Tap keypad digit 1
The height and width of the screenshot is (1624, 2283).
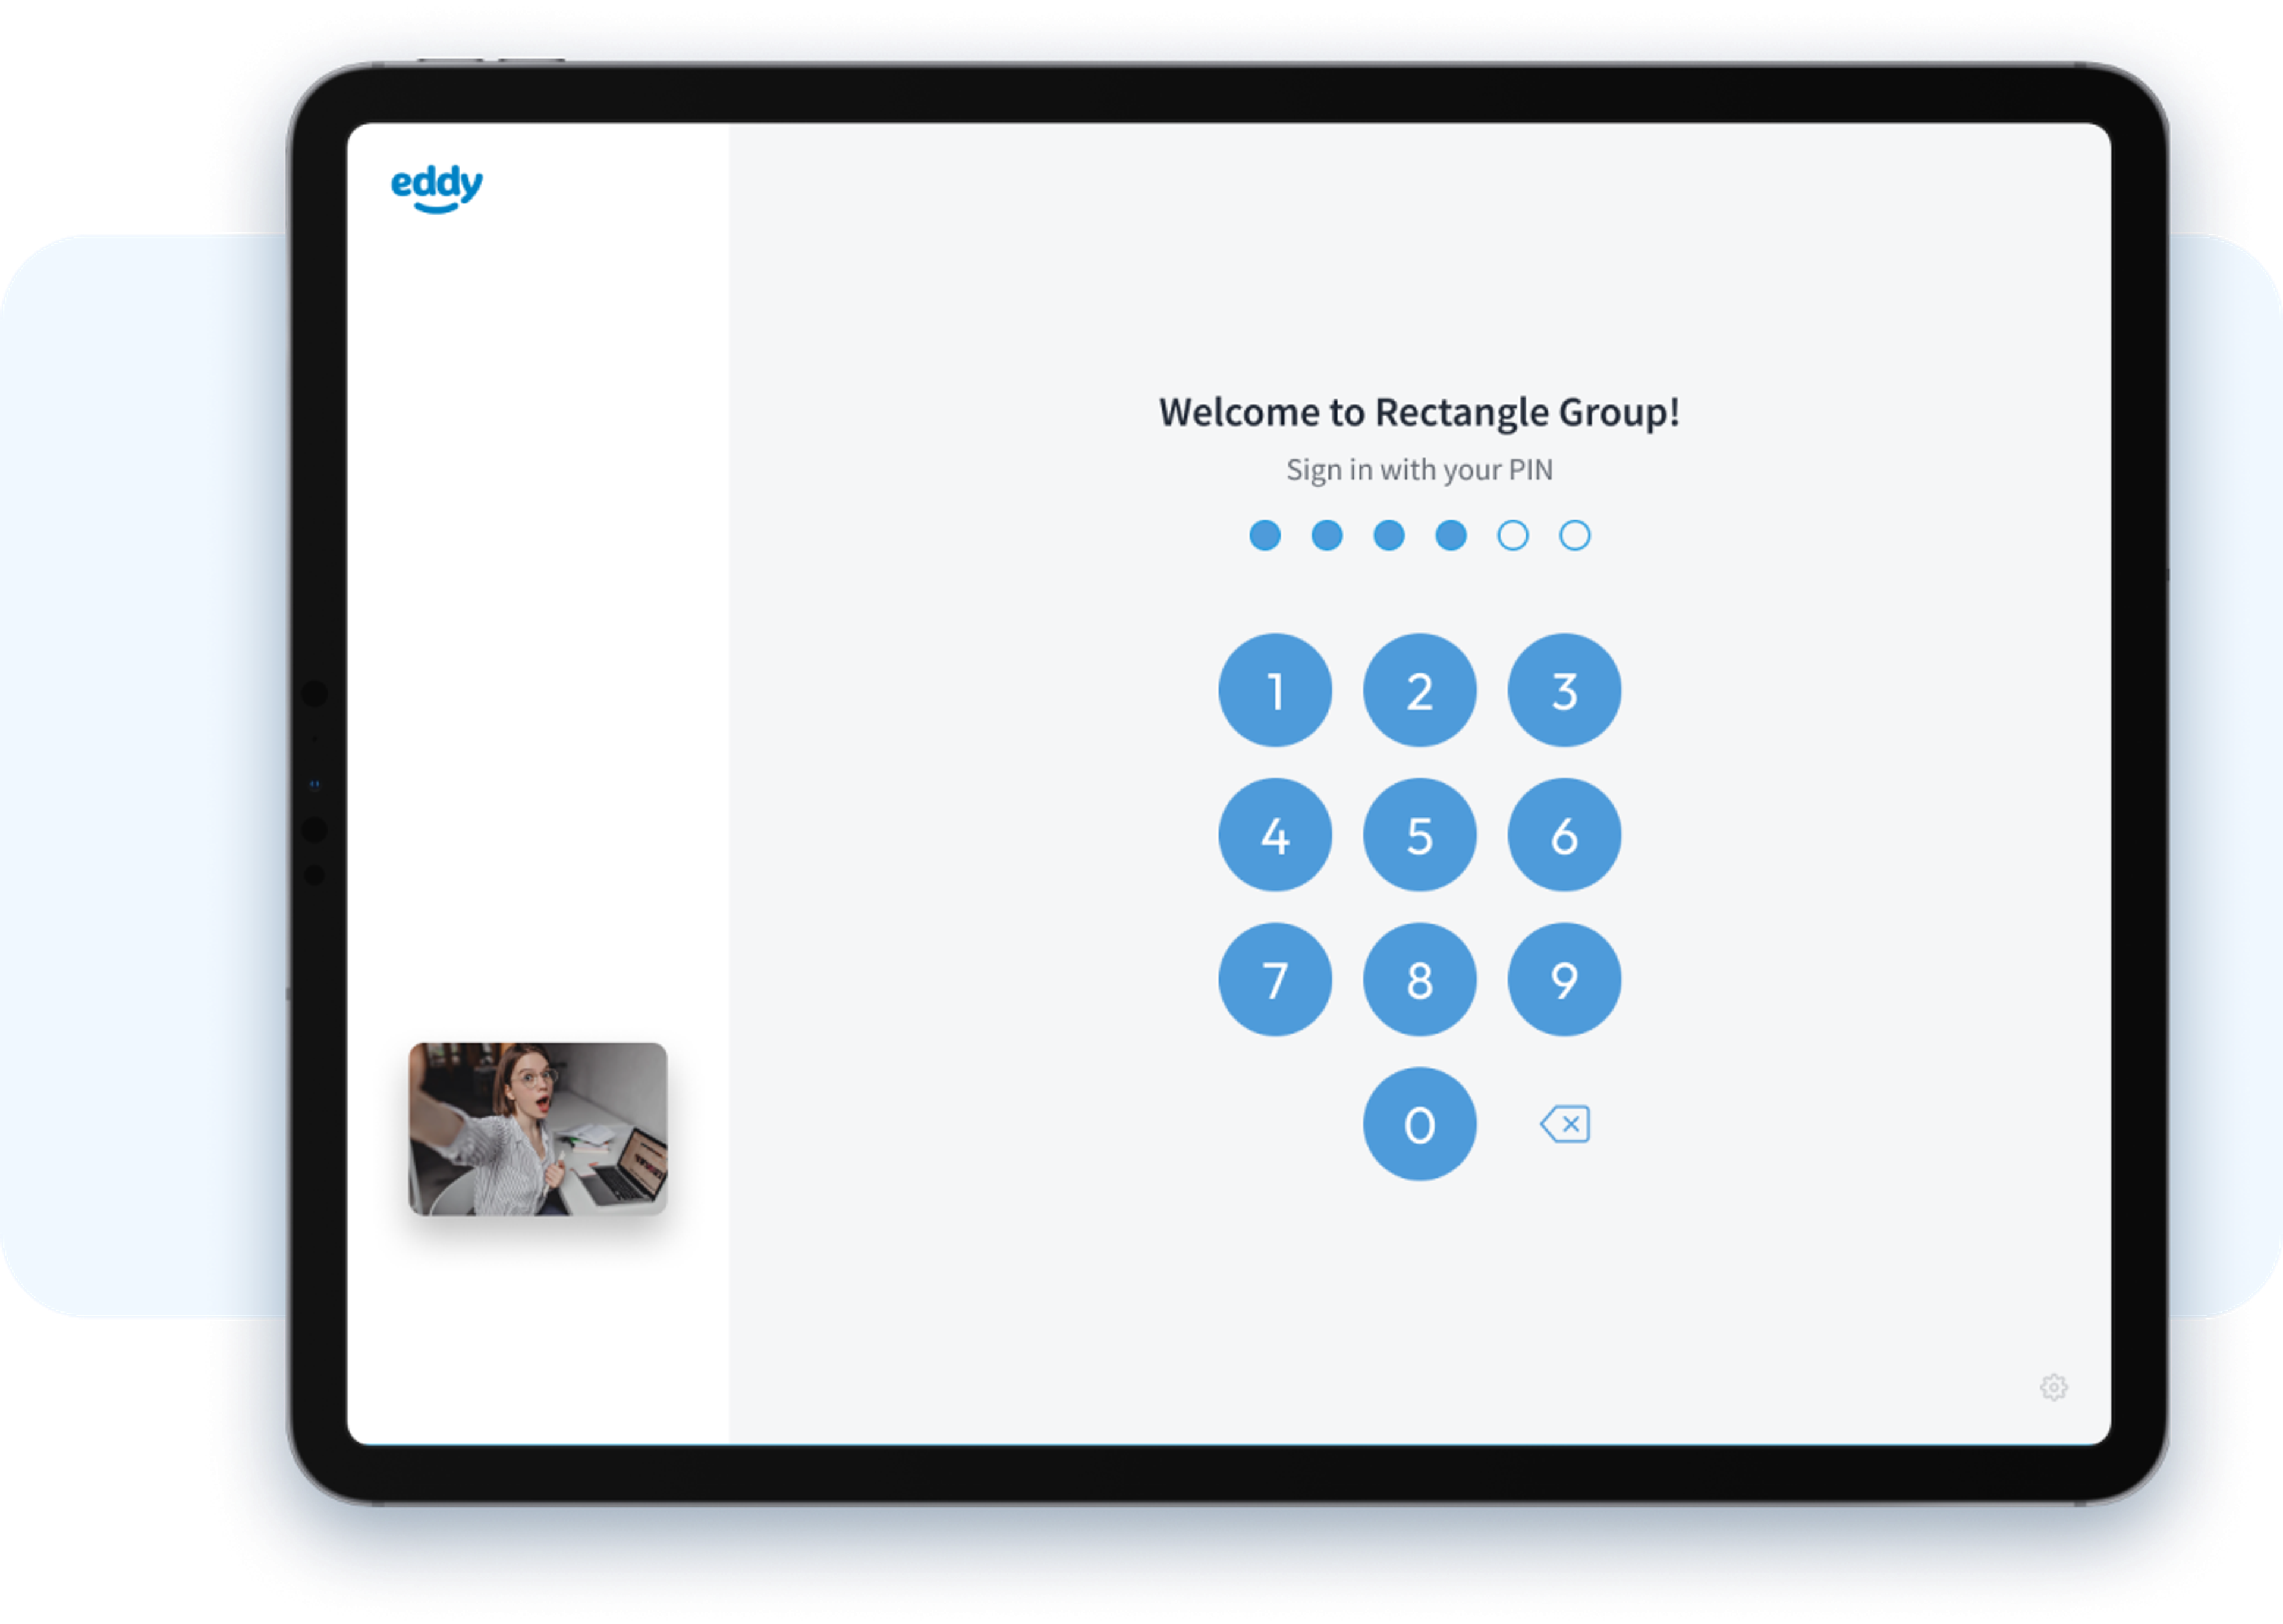(x=1275, y=690)
